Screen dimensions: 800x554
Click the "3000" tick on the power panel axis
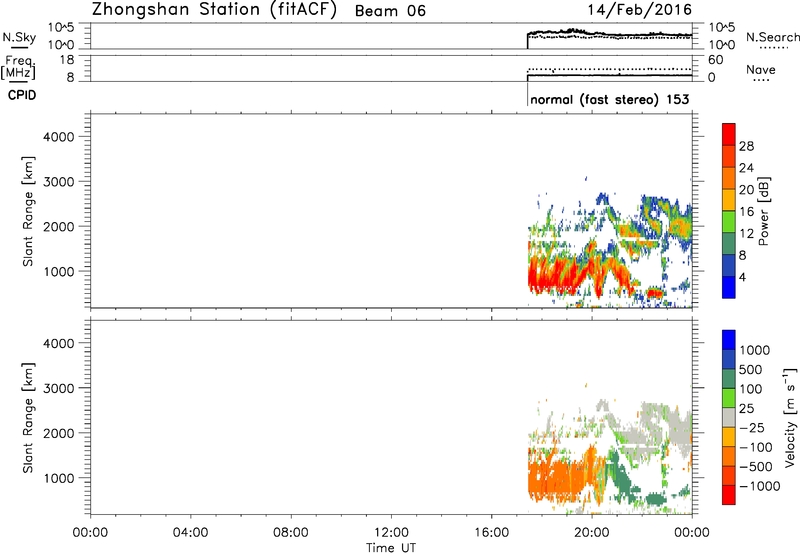pyautogui.click(x=59, y=182)
